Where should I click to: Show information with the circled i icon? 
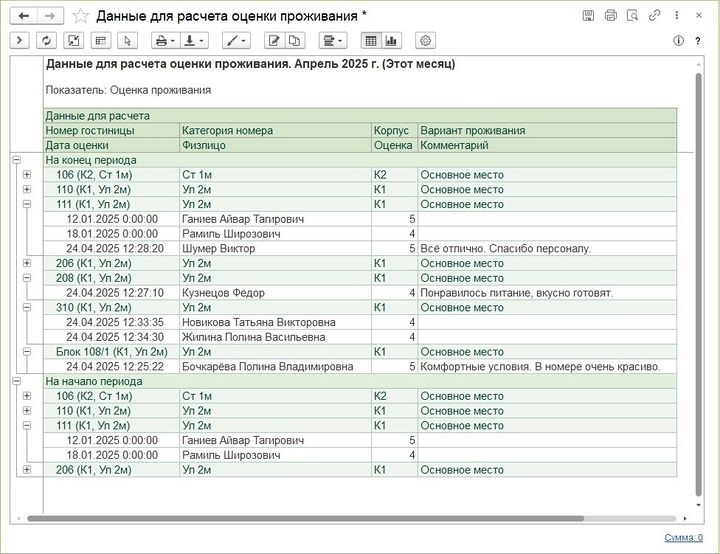click(x=678, y=41)
